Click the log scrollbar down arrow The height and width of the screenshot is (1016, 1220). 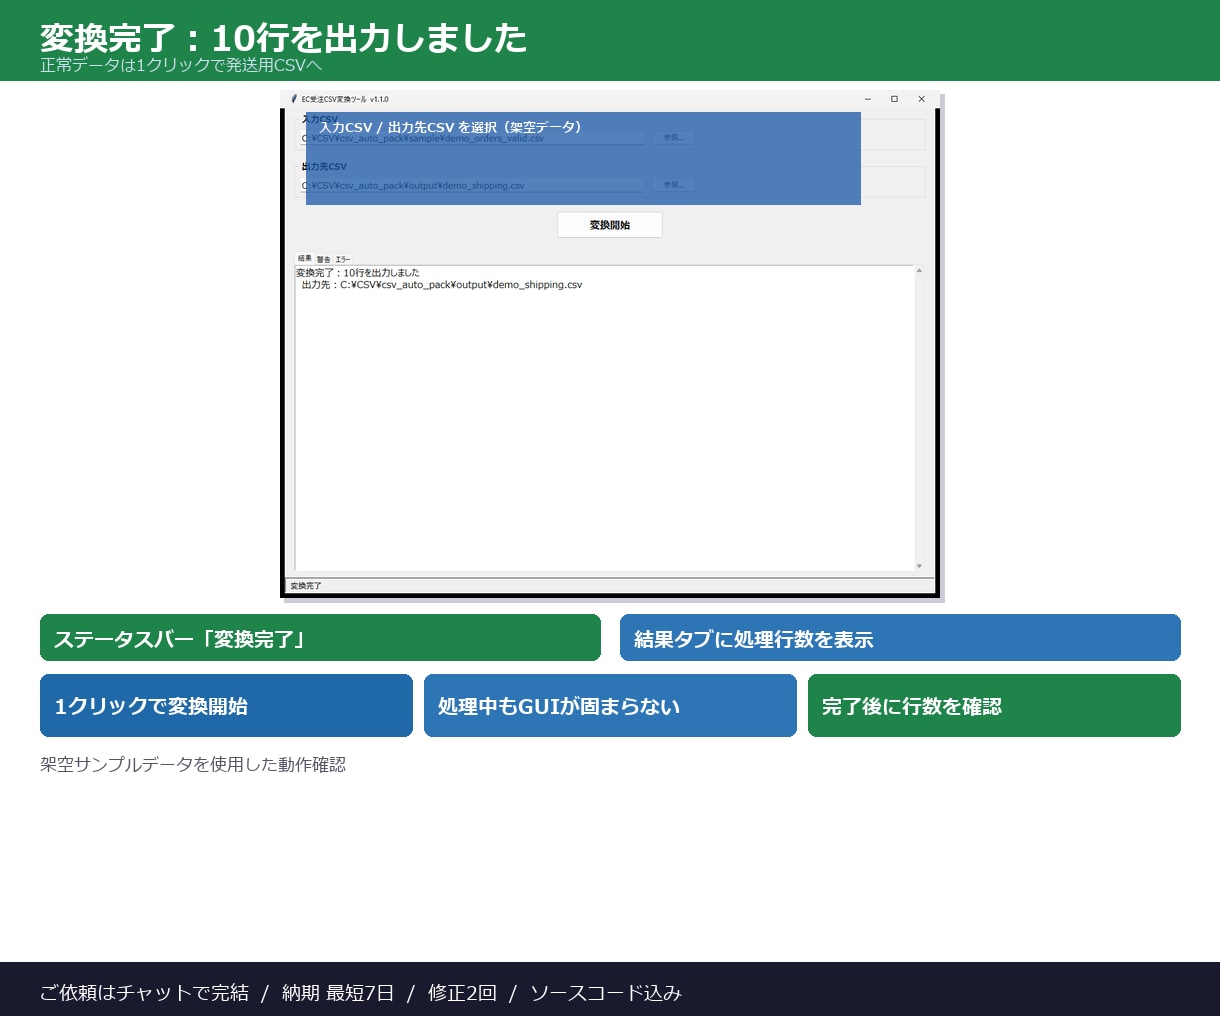point(919,566)
